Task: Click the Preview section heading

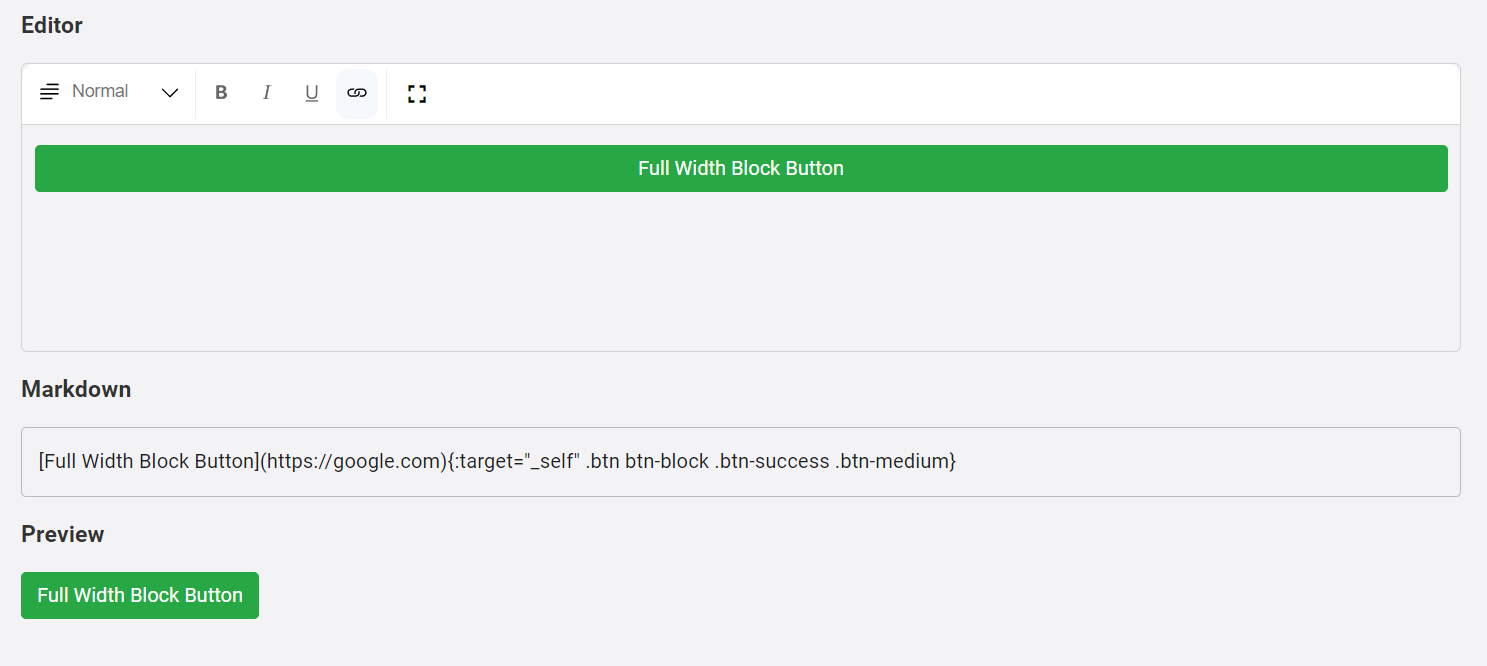Action: pyautogui.click(x=62, y=534)
